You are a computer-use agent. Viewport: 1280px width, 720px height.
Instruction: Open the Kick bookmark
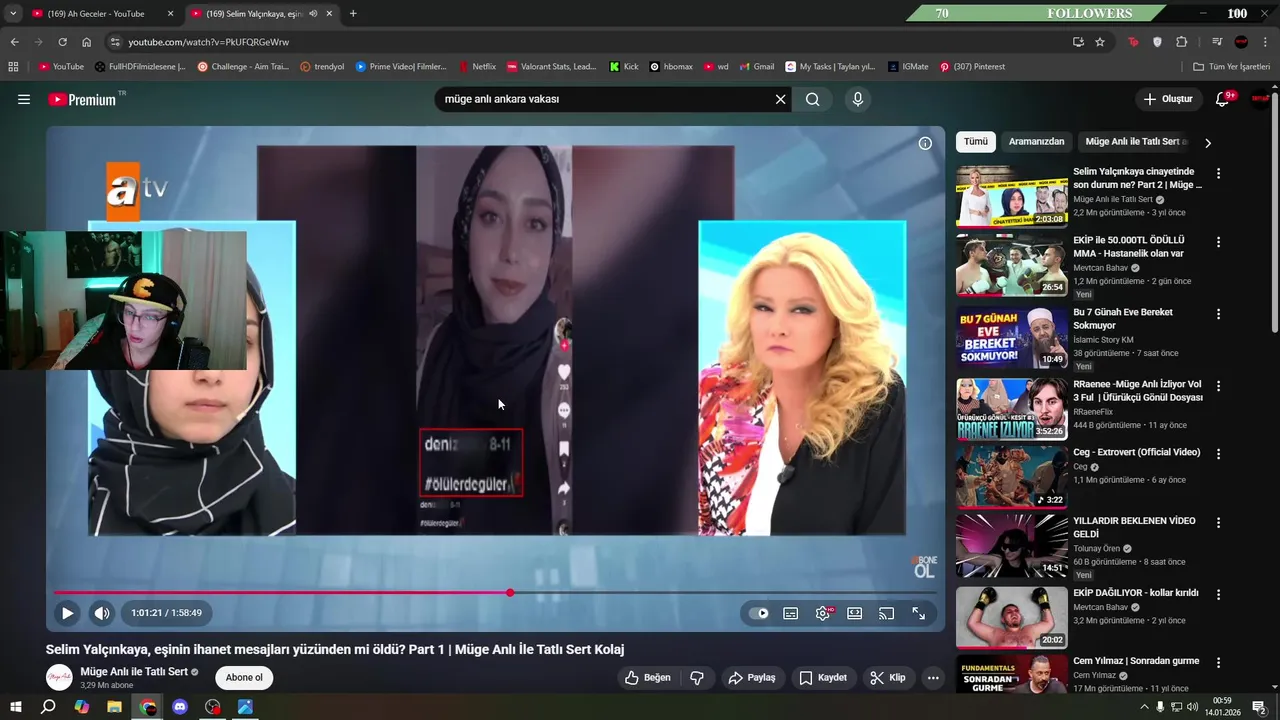[623, 67]
